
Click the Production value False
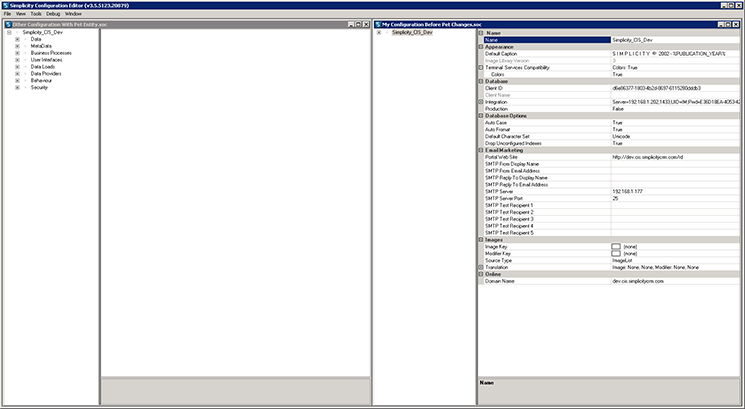click(675, 109)
